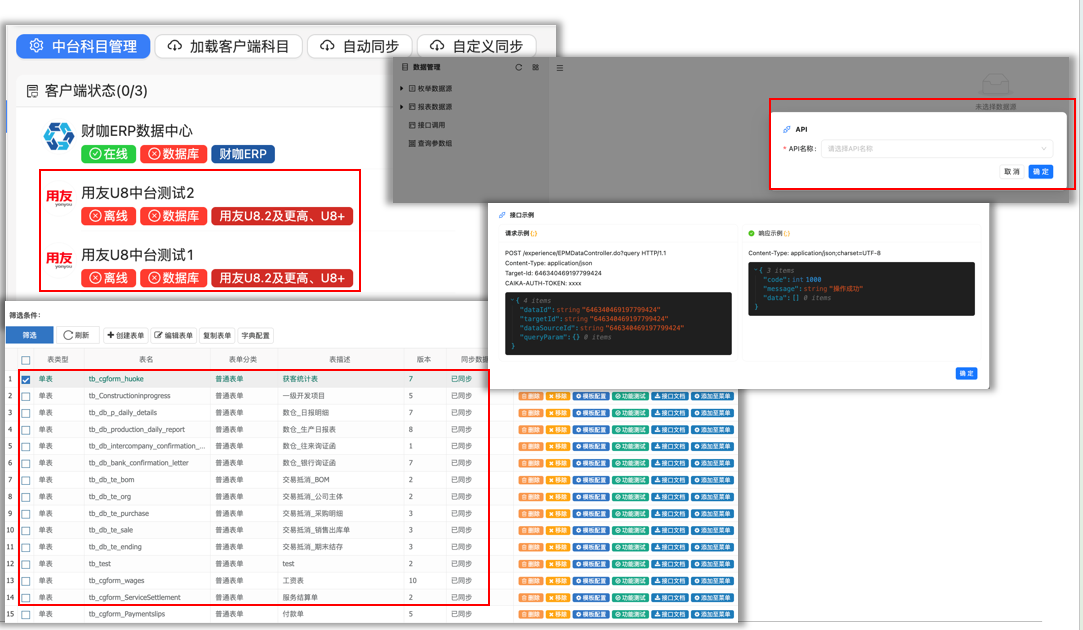Image resolution: width=1083 pixels, height=630 pixels.
Task: Click 移除 in the tb_db_p_daily_details row
Action: pos(557,413)
